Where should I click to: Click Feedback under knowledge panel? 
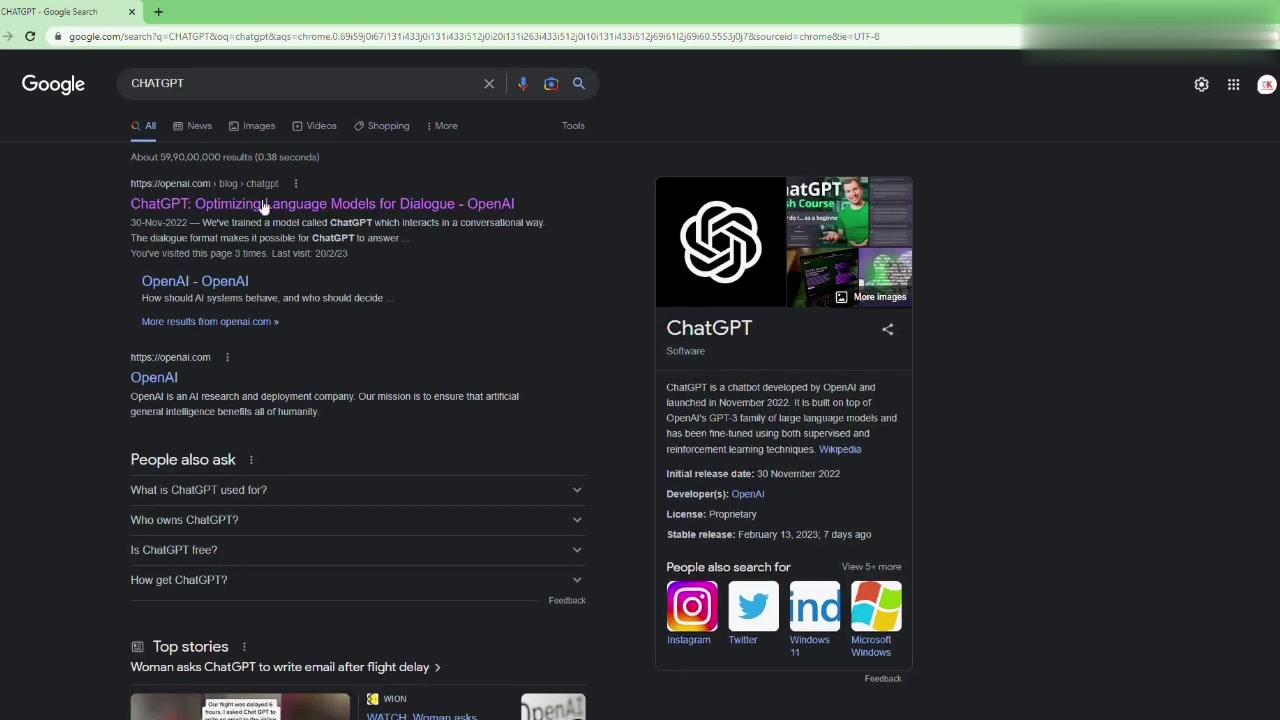[883, 678]
